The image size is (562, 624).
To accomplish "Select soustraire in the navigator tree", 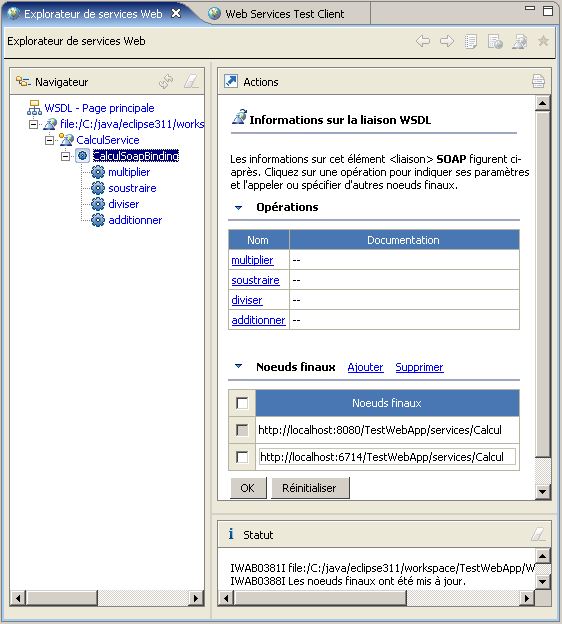I will click(x=132, y=188).
